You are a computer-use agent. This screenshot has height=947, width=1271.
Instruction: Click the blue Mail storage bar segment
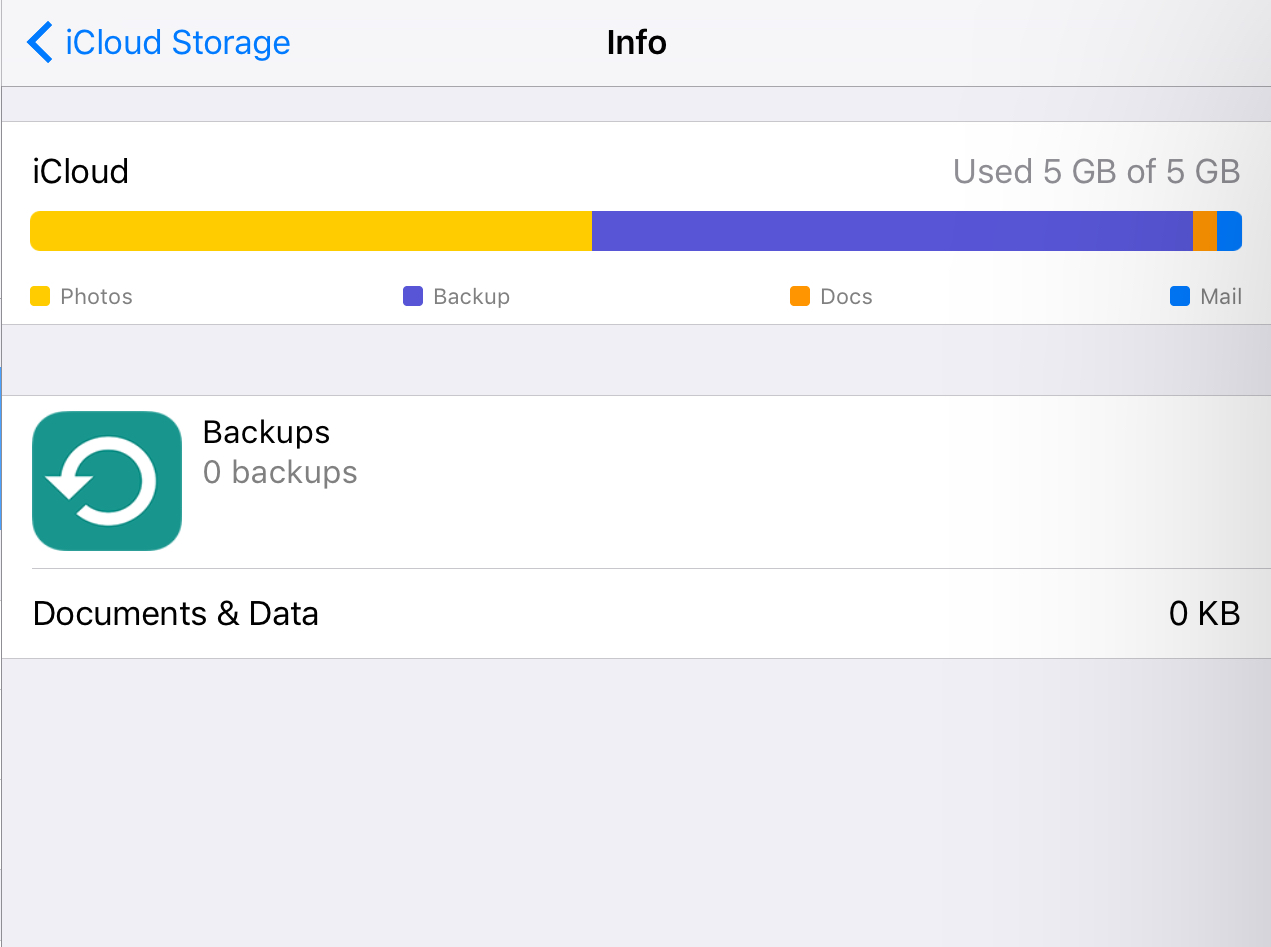pyautogui.click(x=1229, y=231)
